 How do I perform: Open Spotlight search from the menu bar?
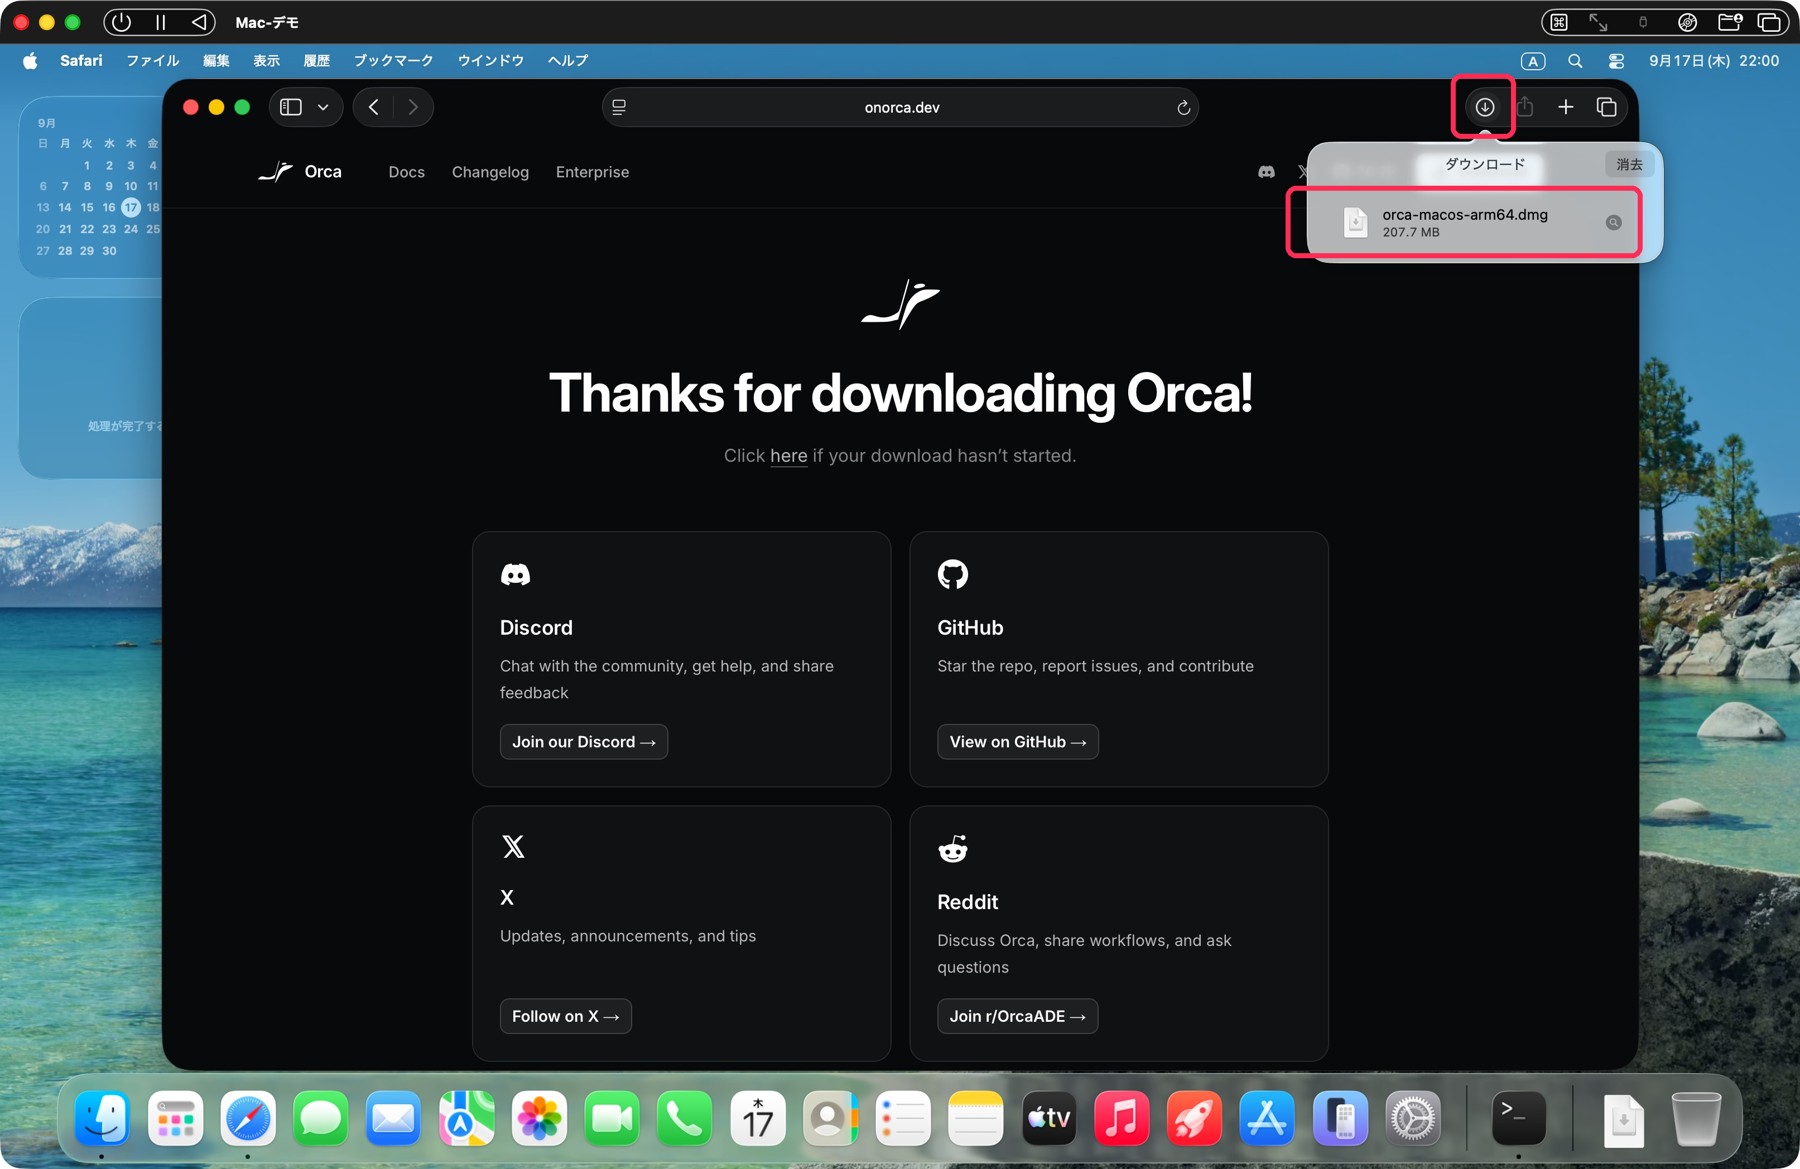pos(1575,61)
